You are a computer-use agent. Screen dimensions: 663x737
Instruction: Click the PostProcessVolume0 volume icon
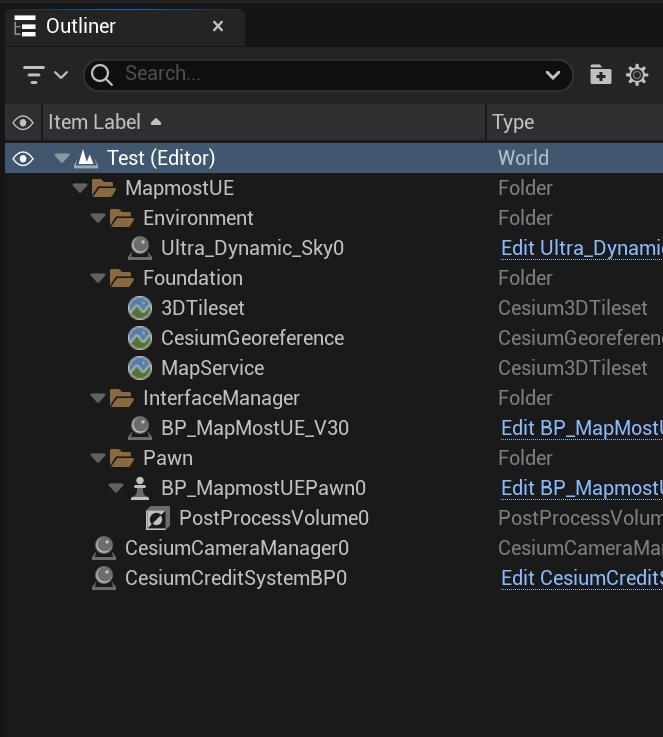[157, 518]
